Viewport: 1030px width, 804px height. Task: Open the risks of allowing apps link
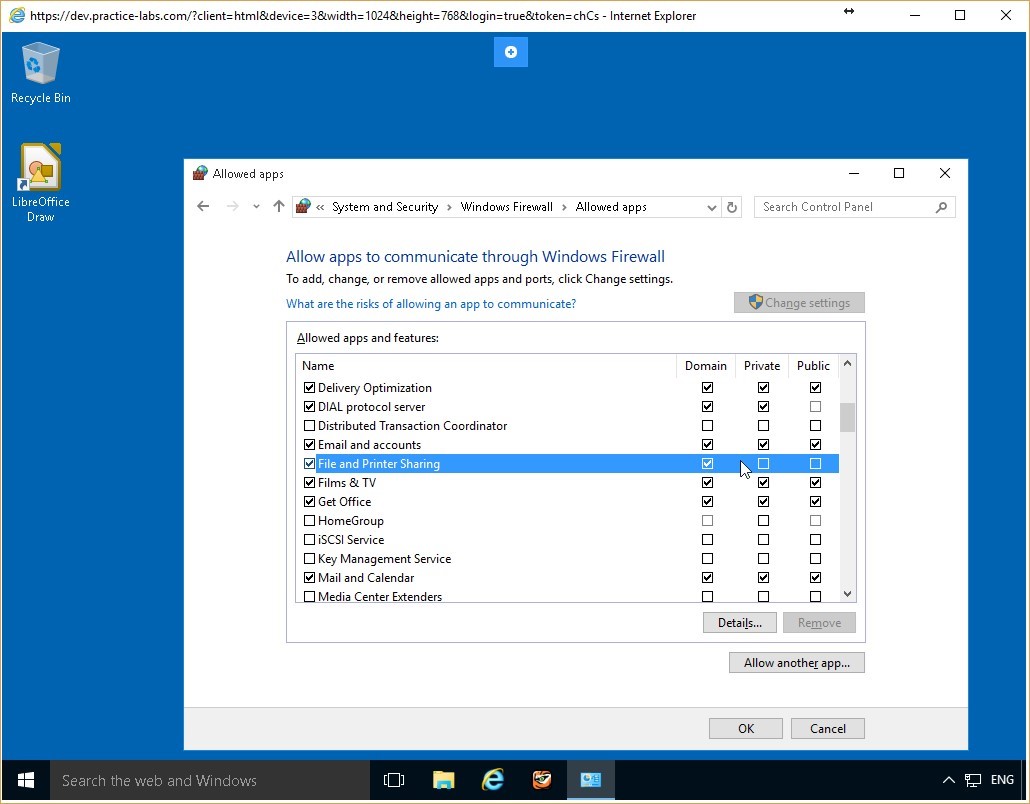[x=431, y=303]
